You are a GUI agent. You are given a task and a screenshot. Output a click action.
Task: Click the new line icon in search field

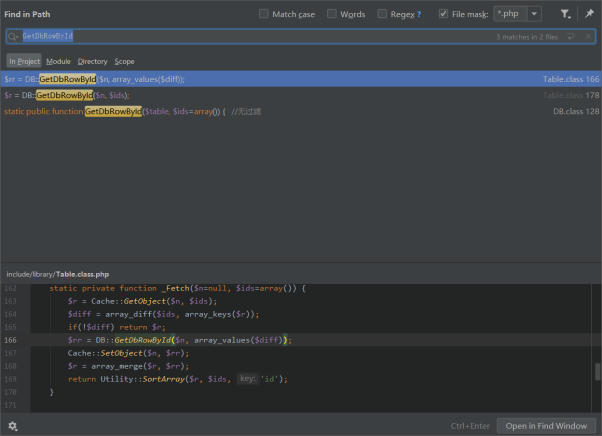[x=570, y=36]
